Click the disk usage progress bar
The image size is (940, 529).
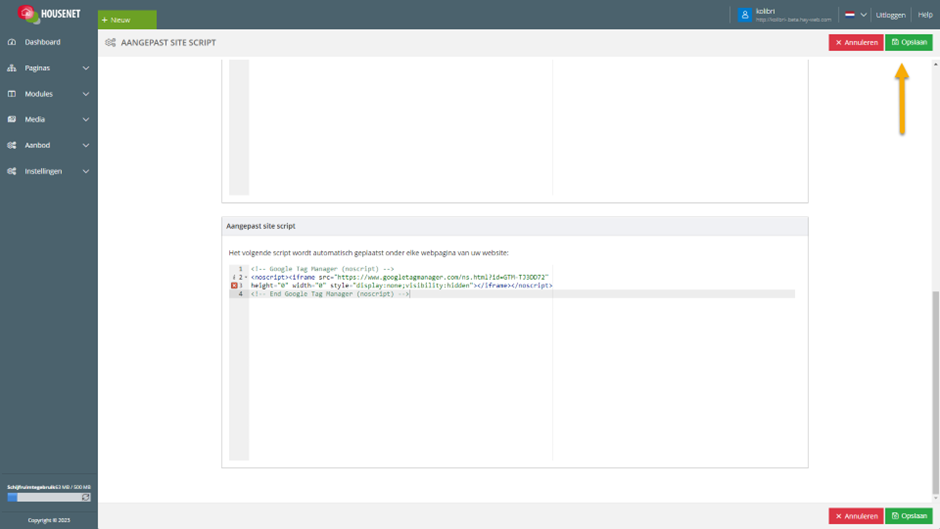pos(49,497)
